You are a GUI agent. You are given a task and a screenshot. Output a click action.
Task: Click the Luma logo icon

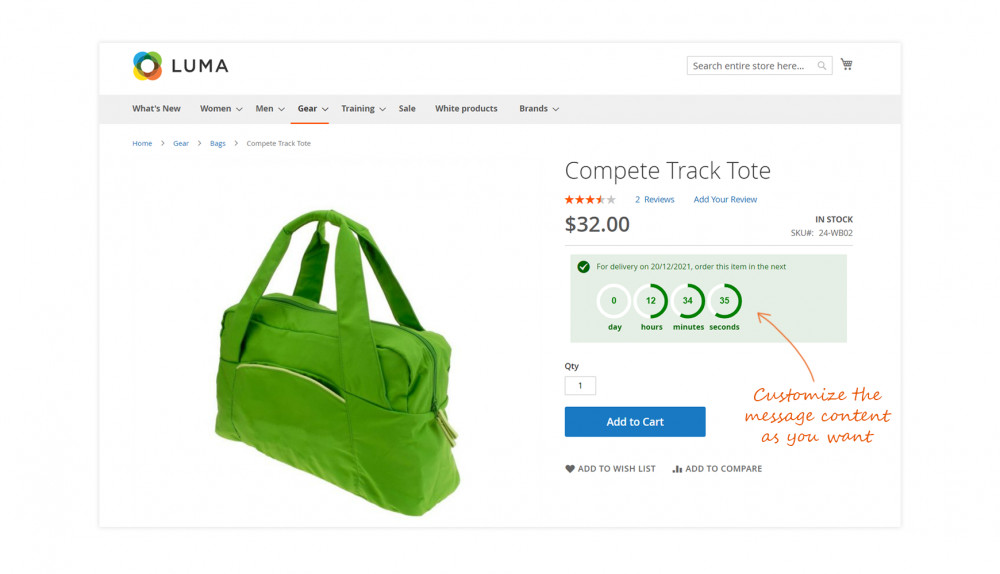tap(147, 66)
